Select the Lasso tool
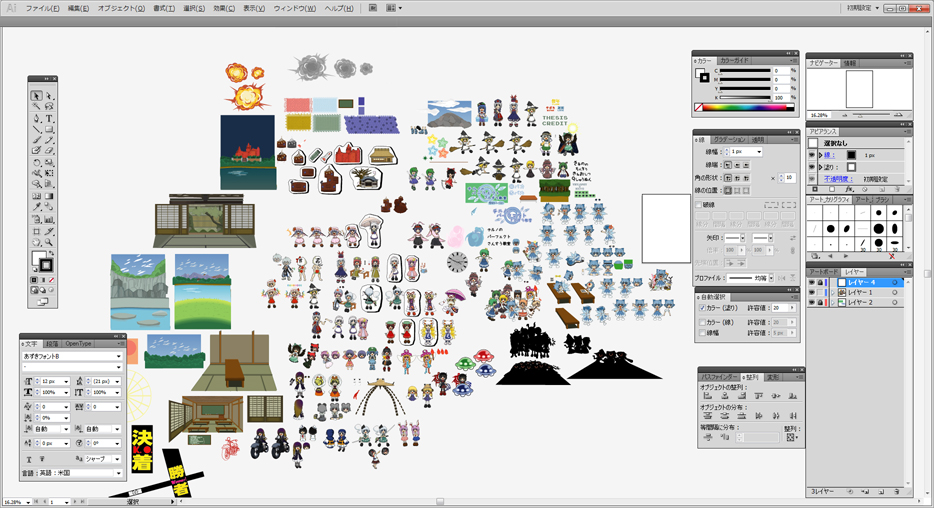 point(49,107)
